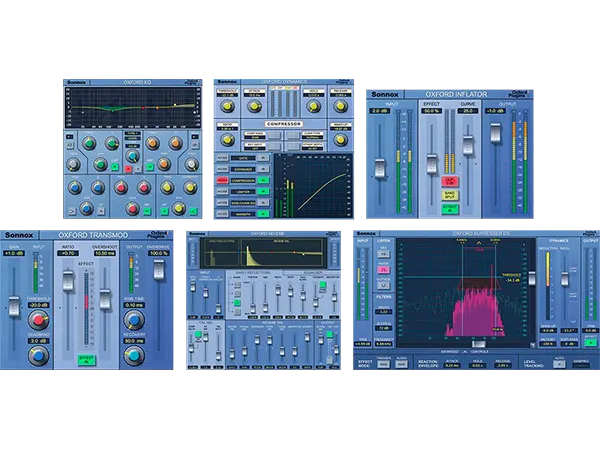Click the Attack knob in Oxford Dynamics
The width and height of the screenshot is (600, 450).
point(254,106)
